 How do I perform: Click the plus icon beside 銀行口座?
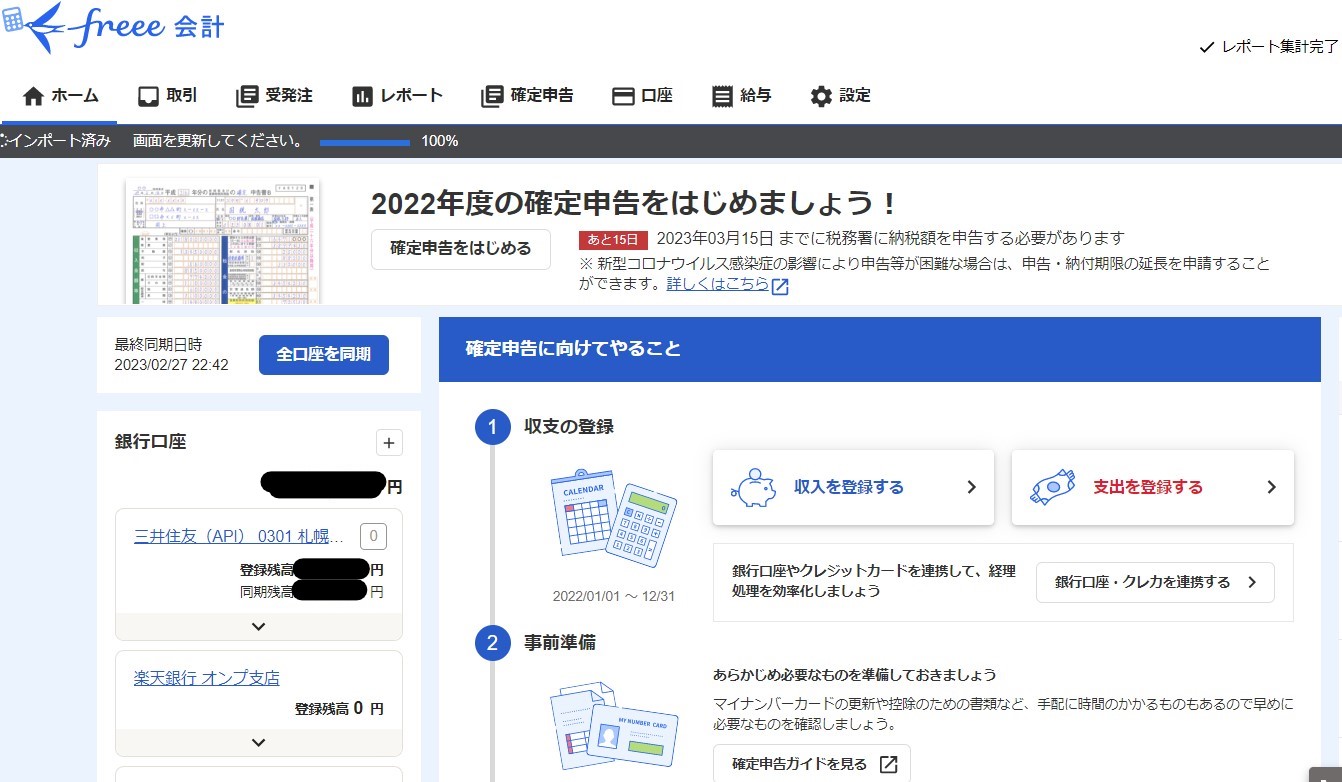[389, 443]
